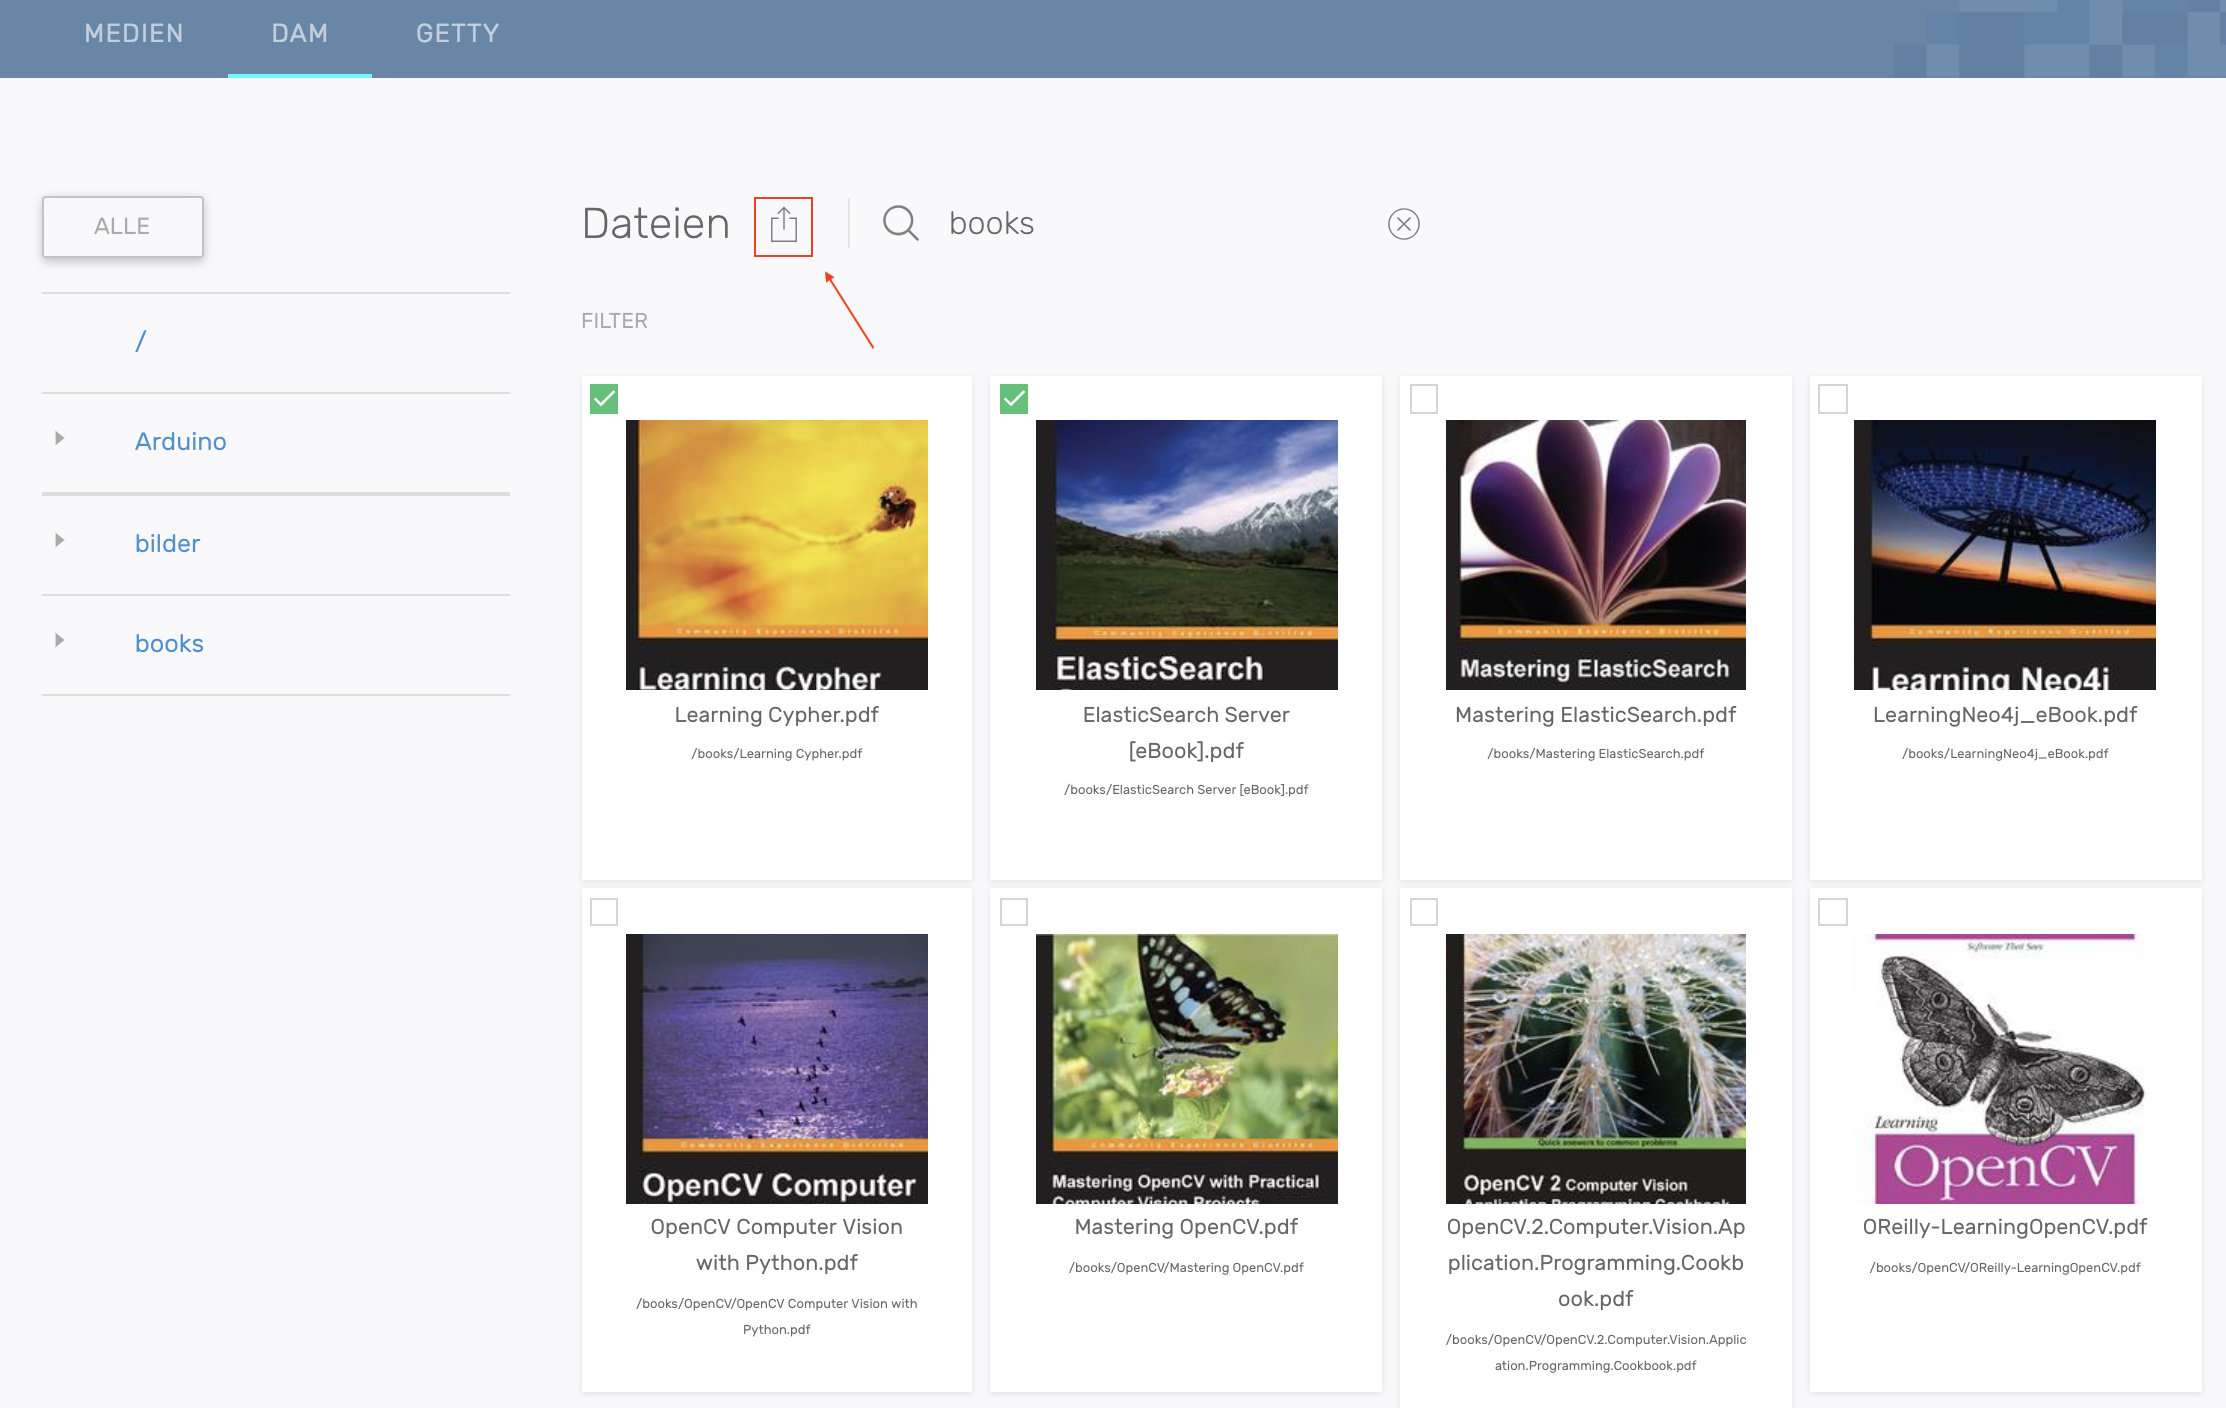Expand the books folder arrow
This screenshot has width=2226, height=1408.
pos(60,641)
